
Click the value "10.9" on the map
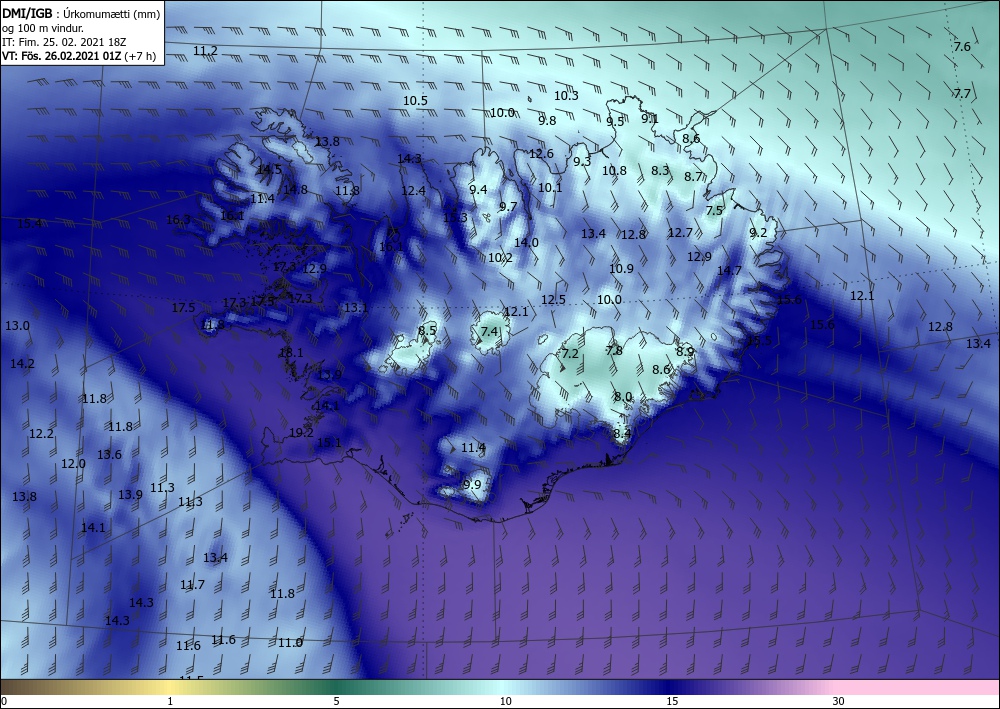coord(621,269)
